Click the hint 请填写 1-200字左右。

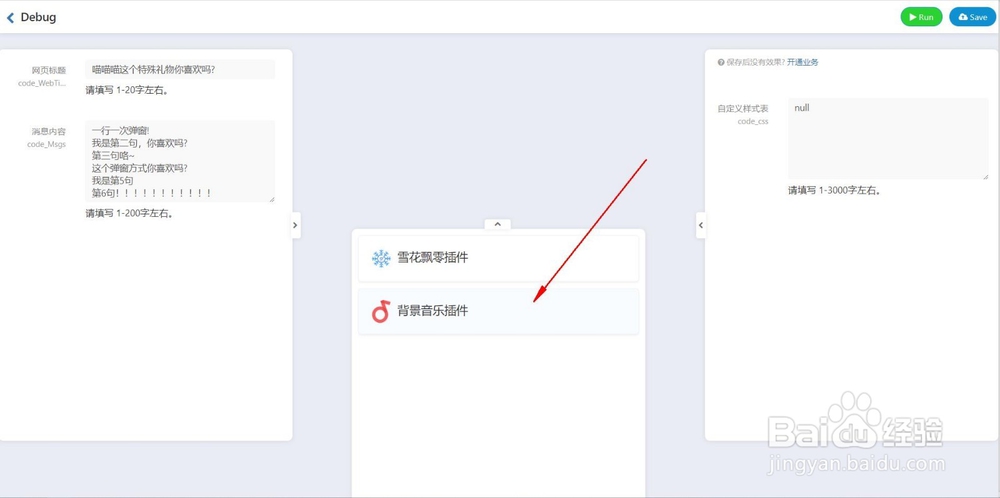click(x=129, y=214)
